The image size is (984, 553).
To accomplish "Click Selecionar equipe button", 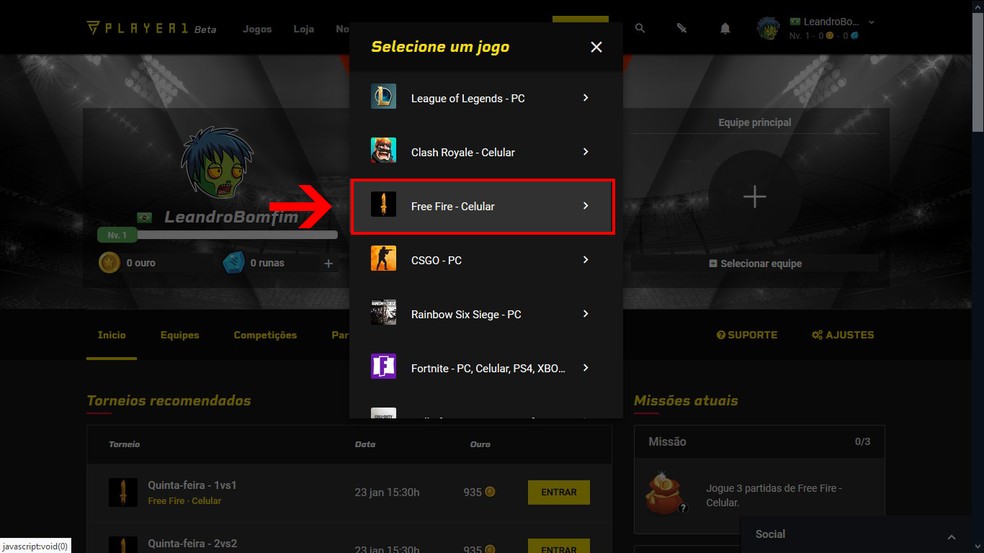I will pyautogui.click(x=755, y=264).
